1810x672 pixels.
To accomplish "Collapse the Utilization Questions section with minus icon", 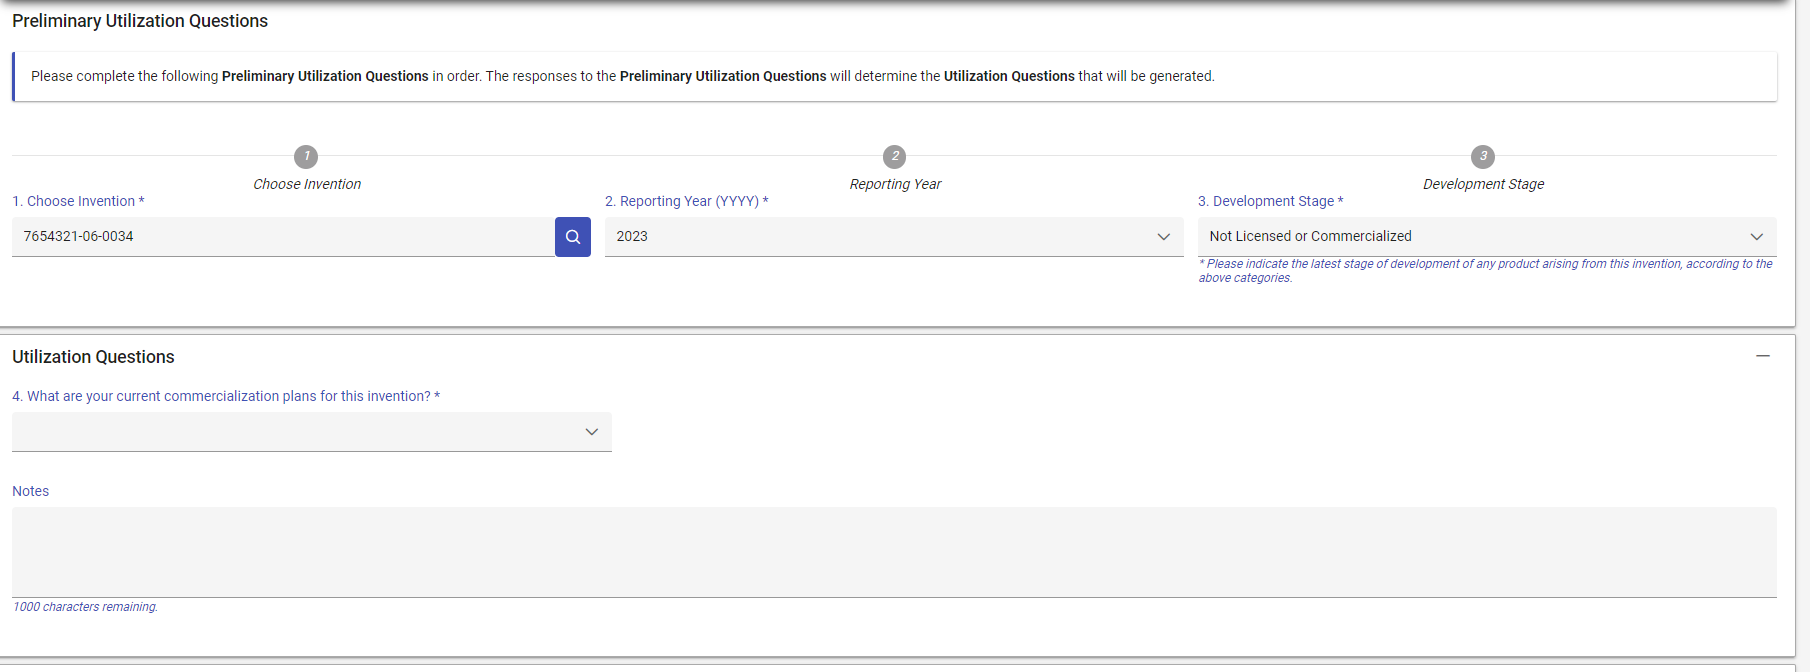I will tap(1763, 356).
